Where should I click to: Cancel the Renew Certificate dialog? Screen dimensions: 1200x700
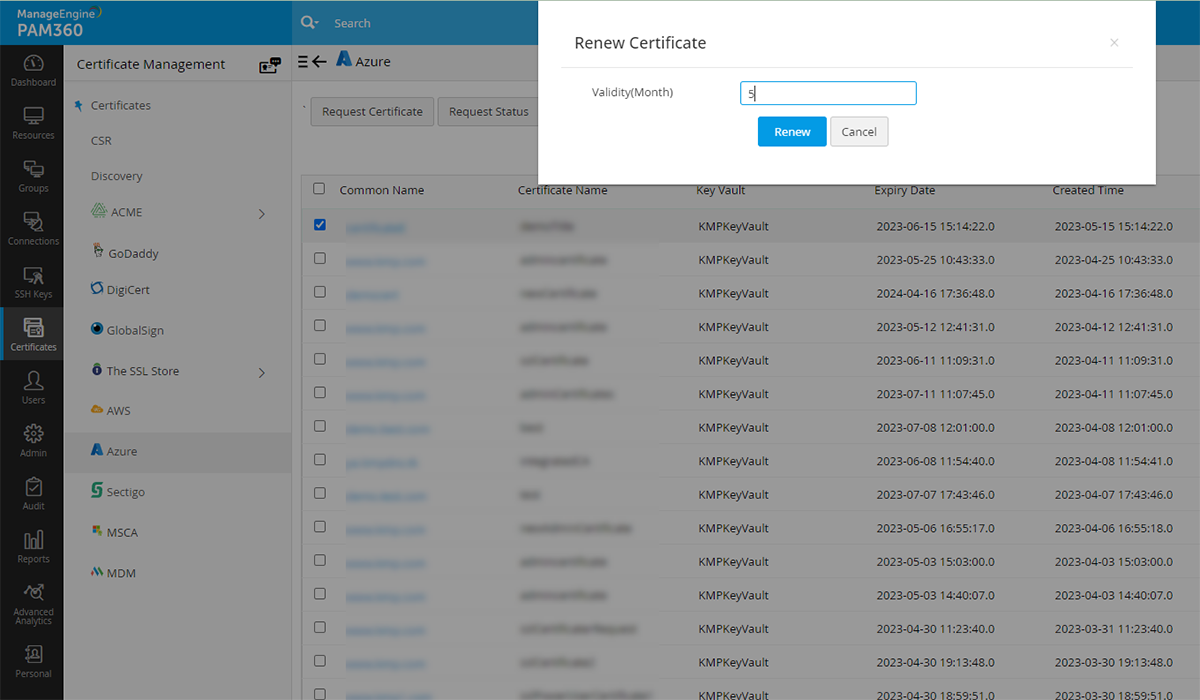pos(859,131)
